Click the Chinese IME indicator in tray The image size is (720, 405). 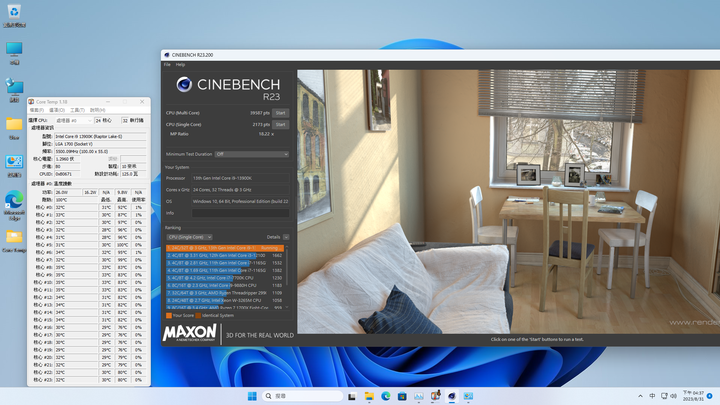(652, 396)
